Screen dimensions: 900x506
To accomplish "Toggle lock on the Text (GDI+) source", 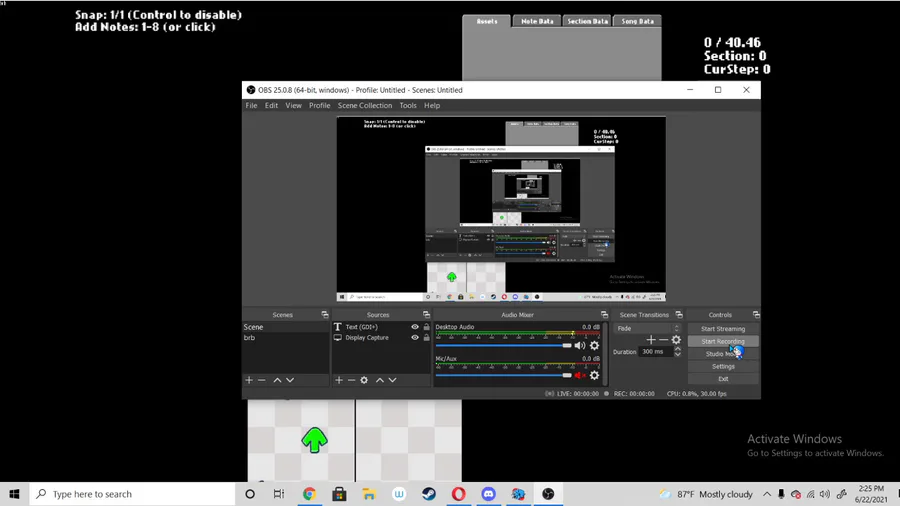I will point(426,327).
